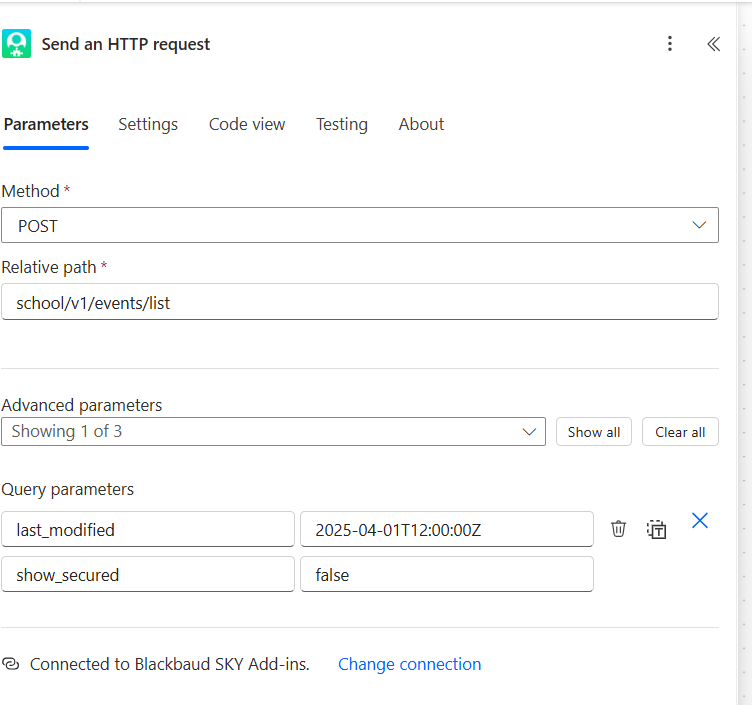Edit the 2025-04-01T12:00:00Z value field
Viewport: 752px width, 705px height.
[x=447, y=530]
